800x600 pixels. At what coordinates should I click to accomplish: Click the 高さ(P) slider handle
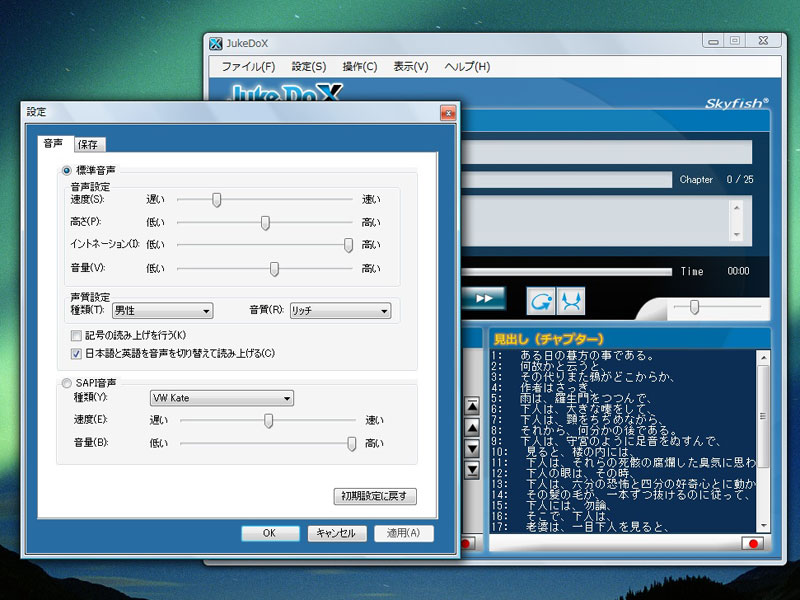[265, 223]
